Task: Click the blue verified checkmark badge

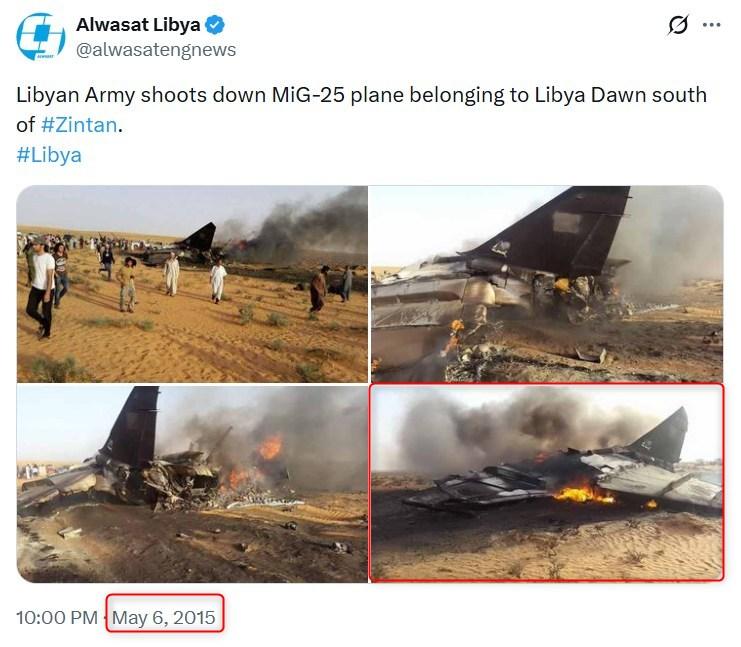Action: tap(215, 25)
